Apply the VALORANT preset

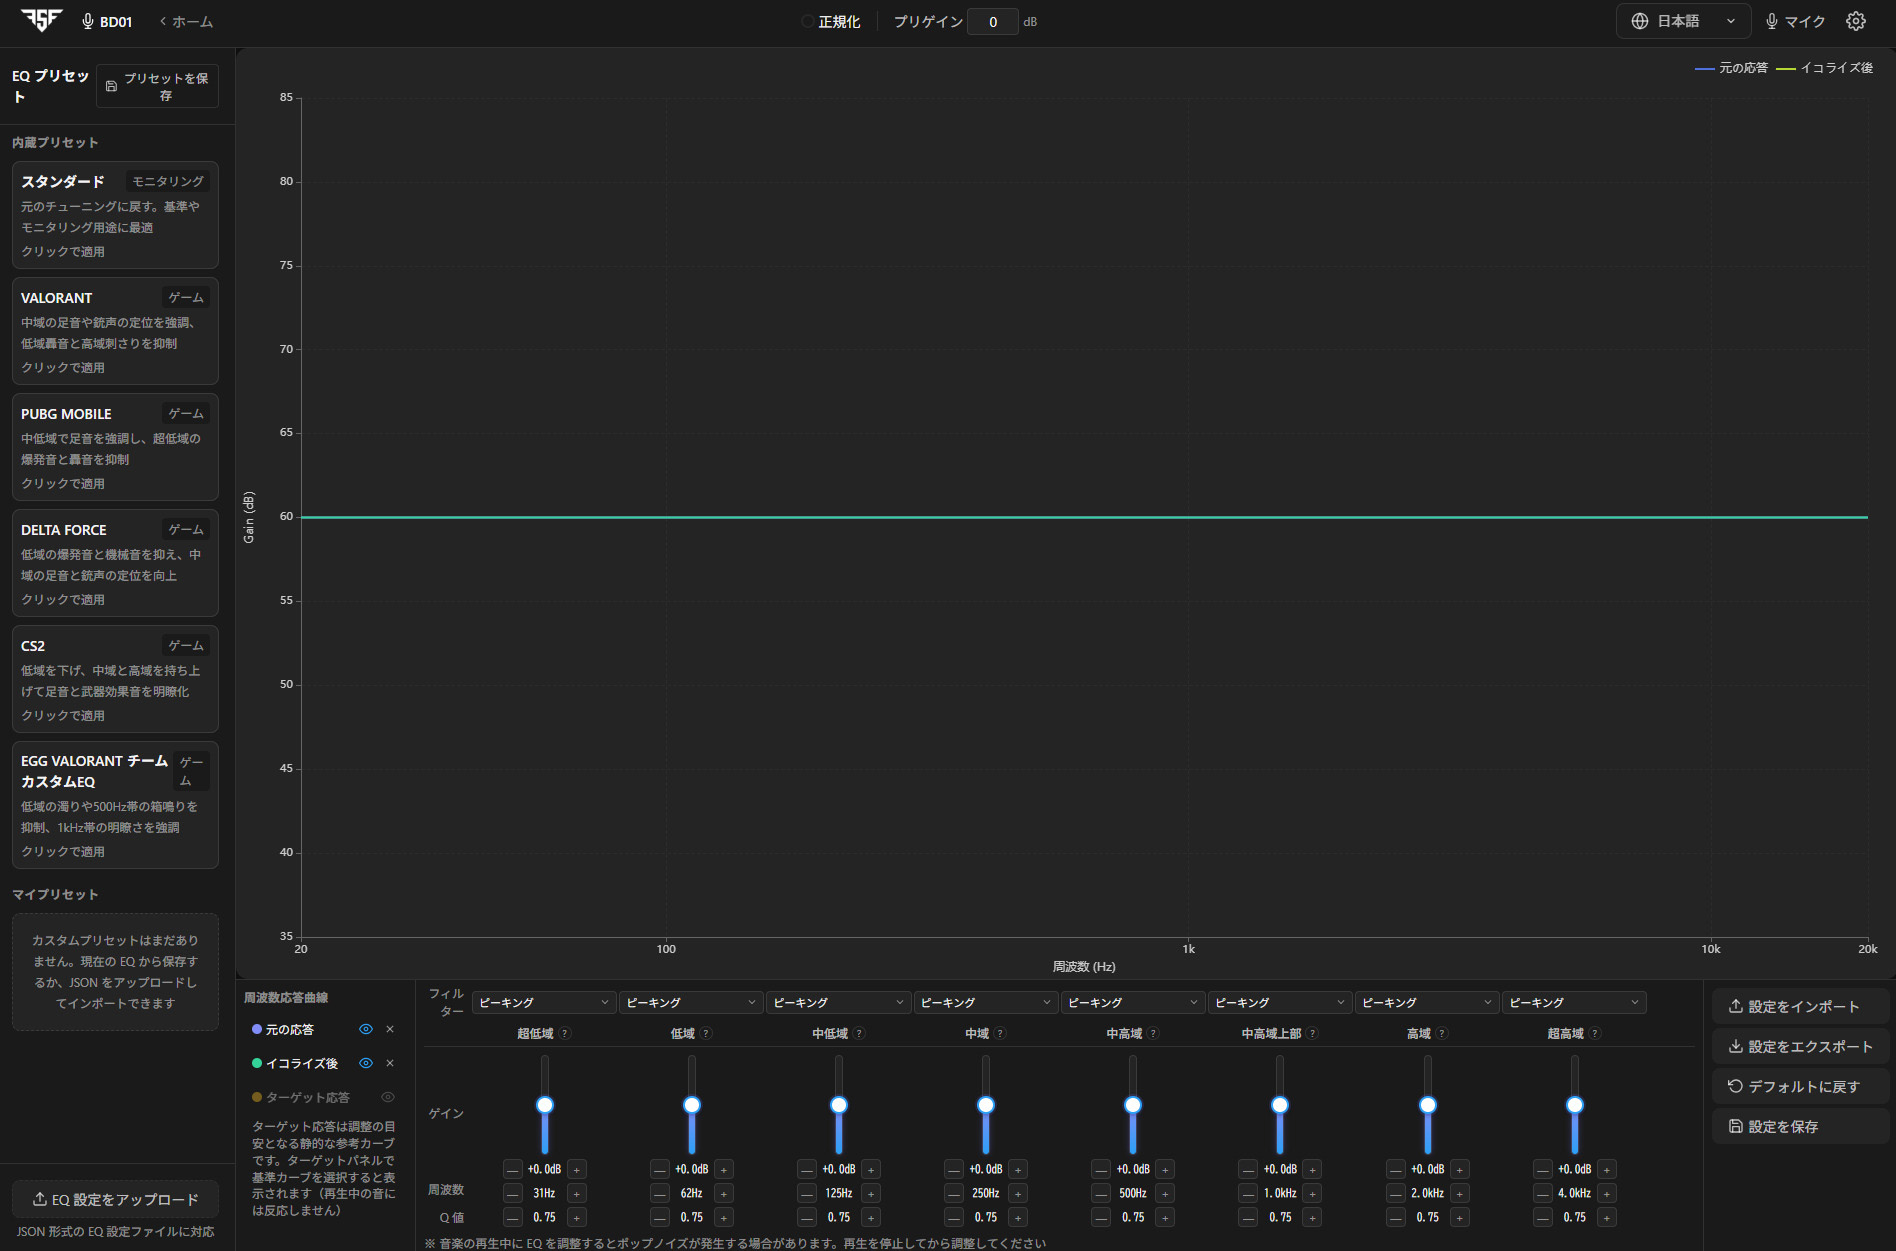tap(115, 331)
